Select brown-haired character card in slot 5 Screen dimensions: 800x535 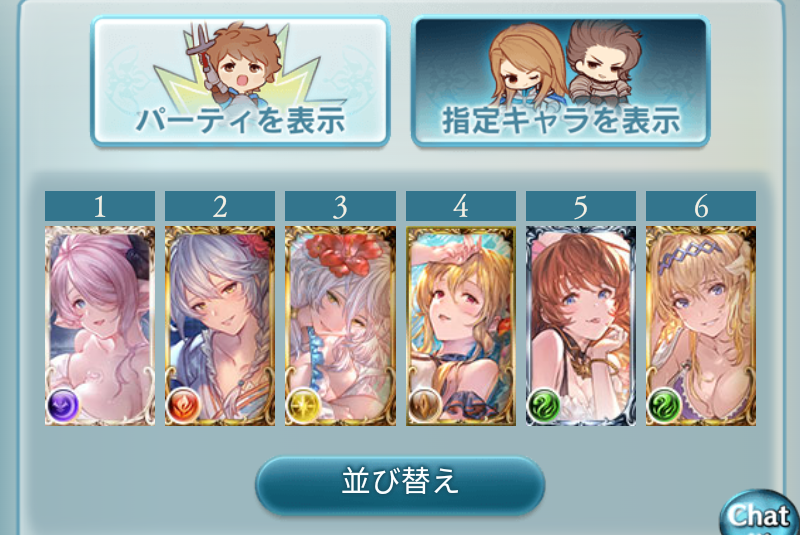coord(581,326)
